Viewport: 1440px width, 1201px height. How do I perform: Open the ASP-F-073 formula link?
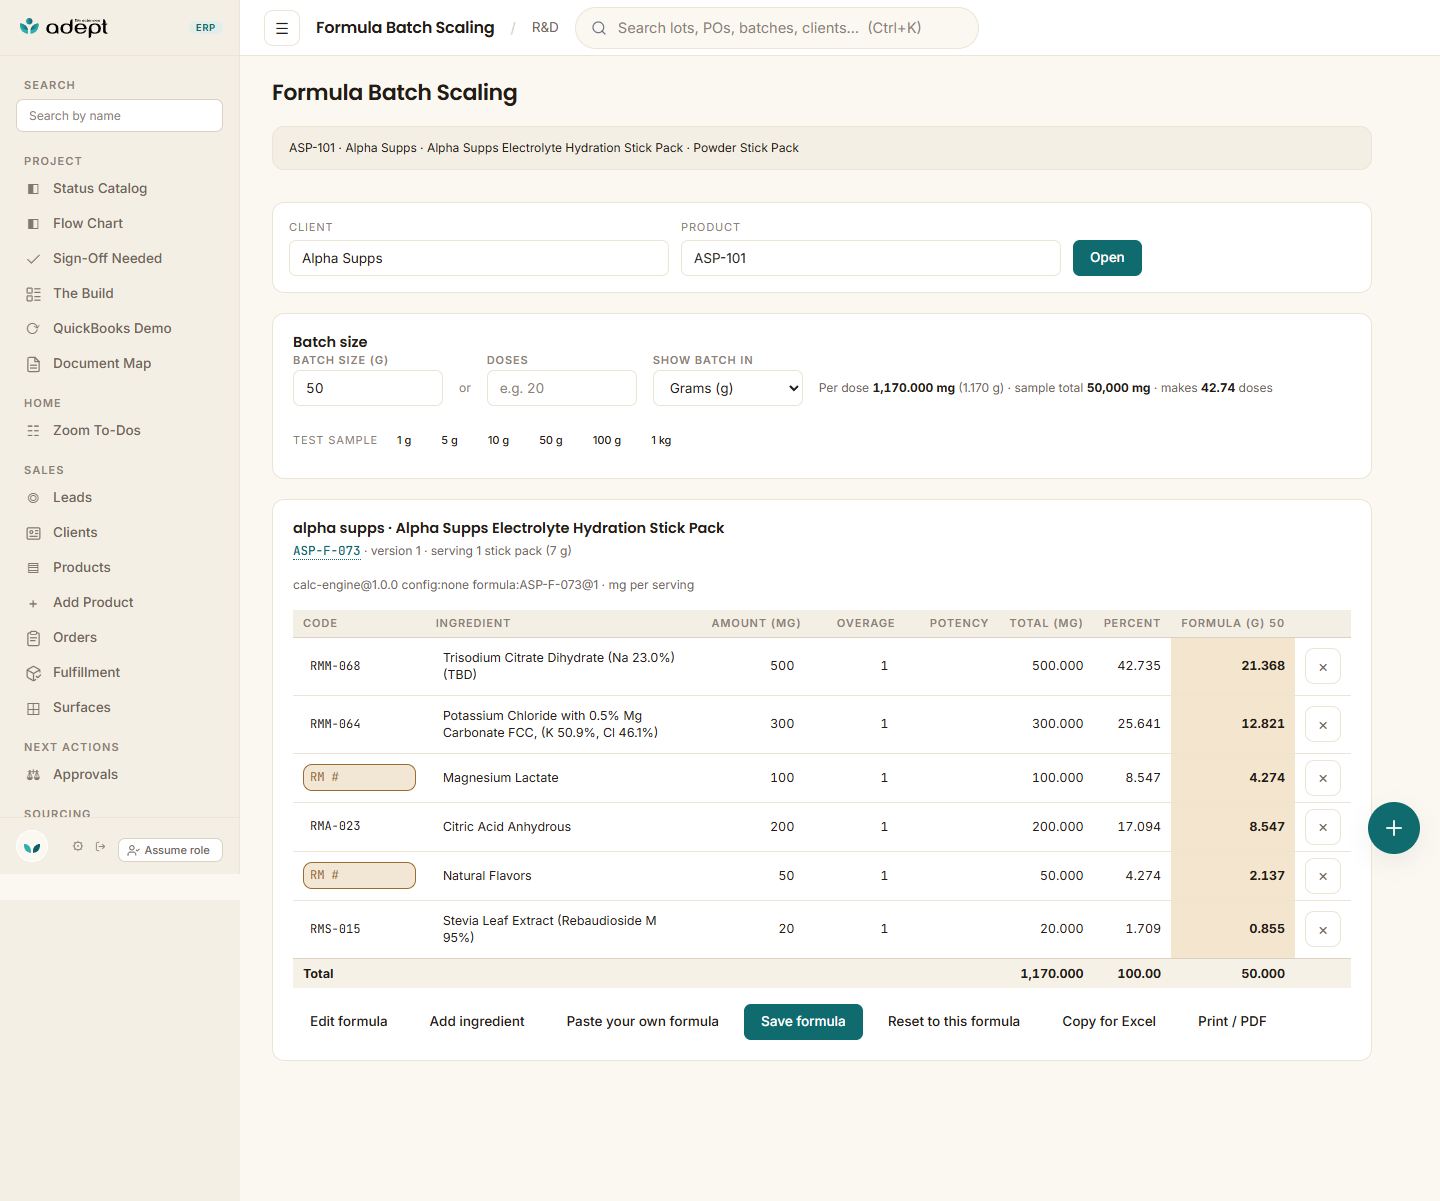coord(326,551)
